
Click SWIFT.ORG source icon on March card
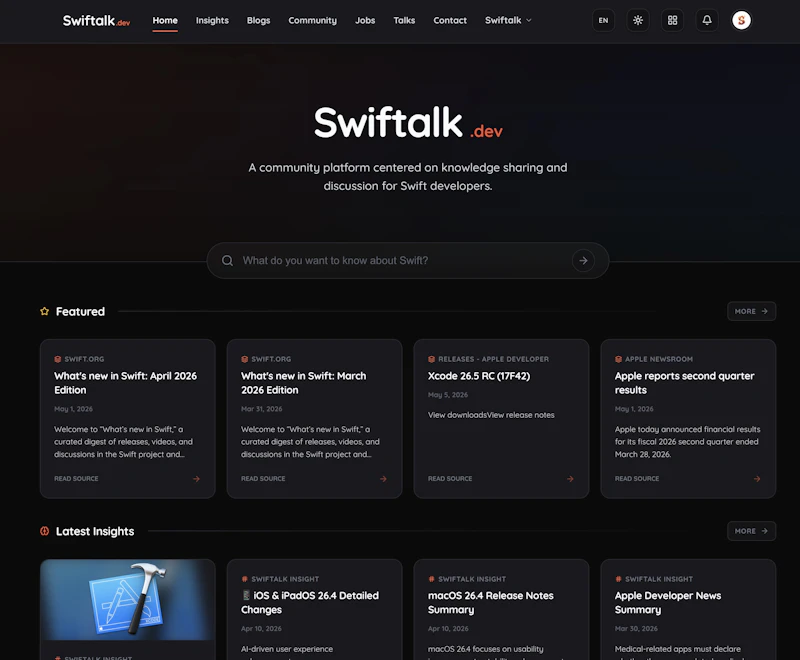pos(244,359)
